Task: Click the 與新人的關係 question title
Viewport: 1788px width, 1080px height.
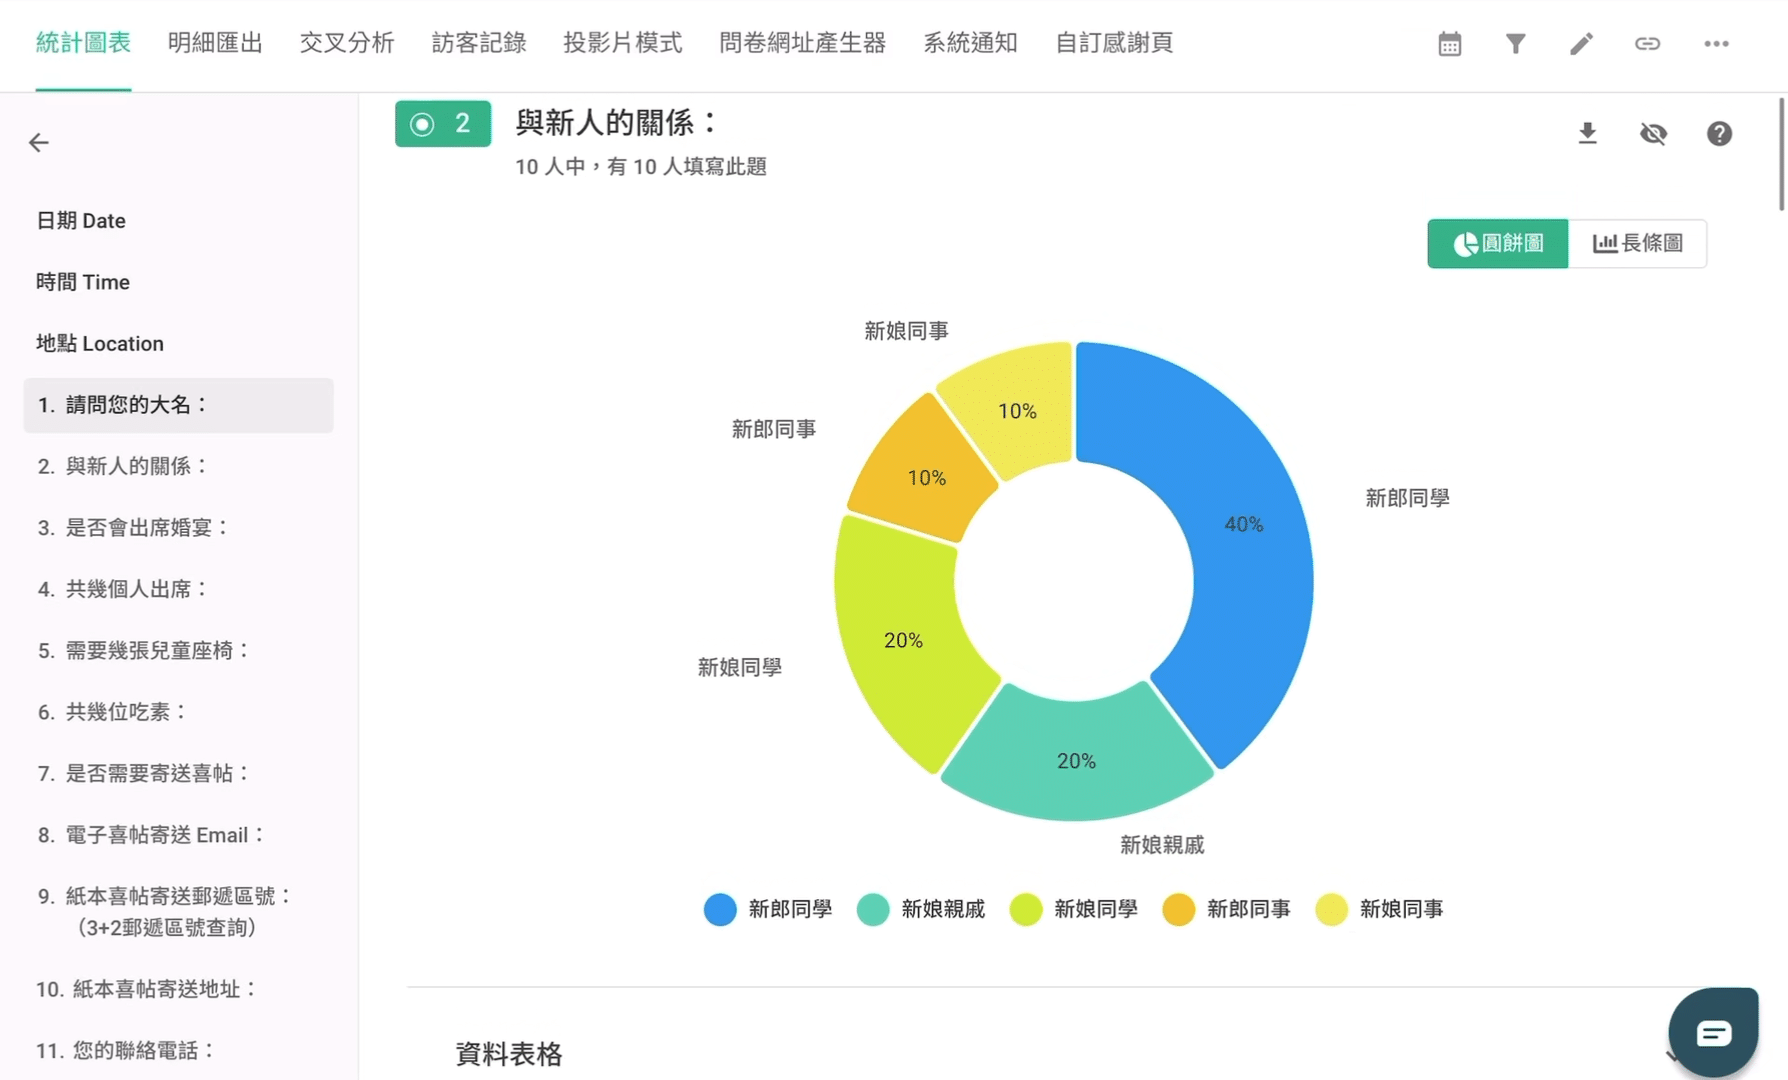Action: point(617,123)
